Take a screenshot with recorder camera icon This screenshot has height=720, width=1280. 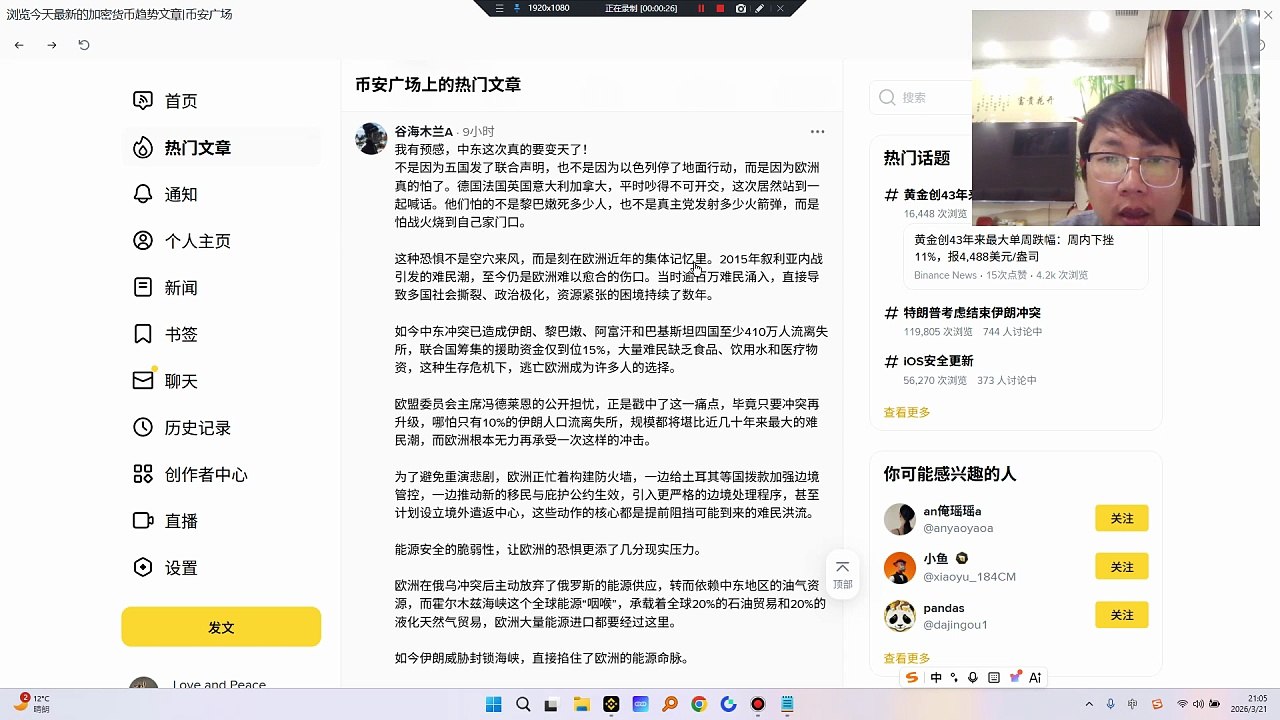coord(740,8)
